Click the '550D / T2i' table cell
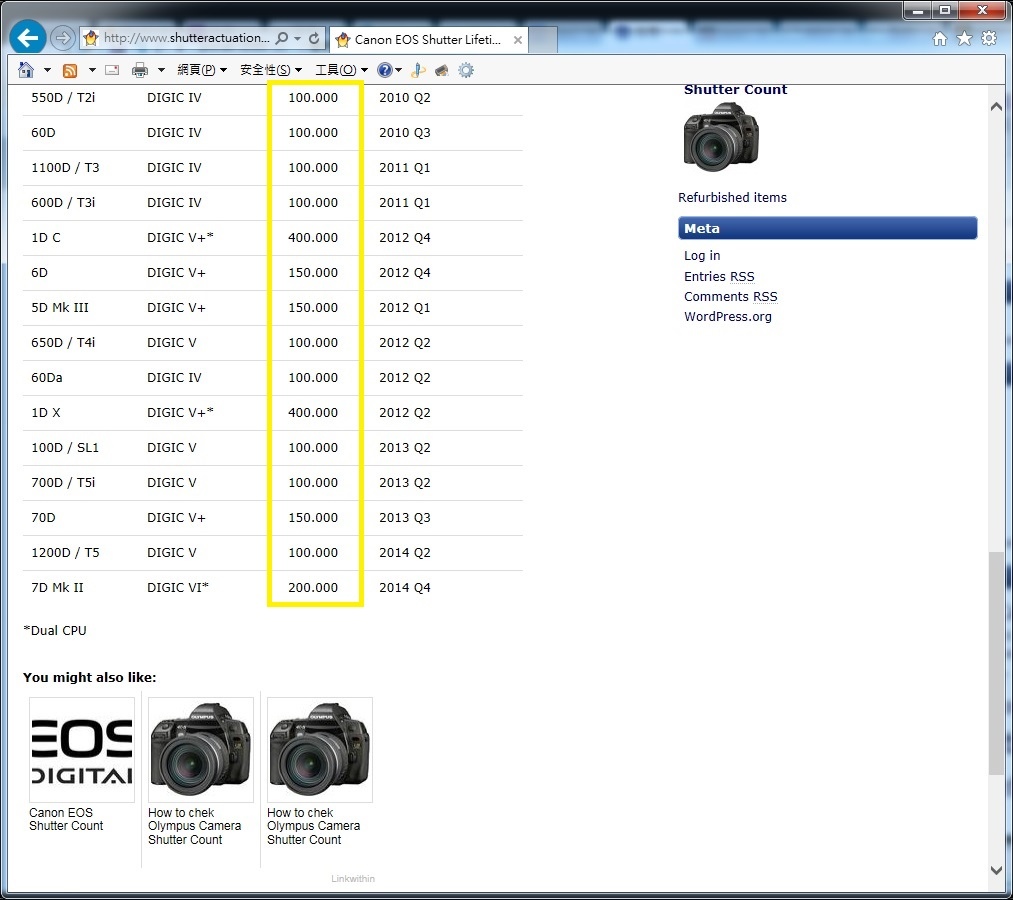Viewport: 1013px width, 900px height. pyautogui.click(x=63, y=98)
